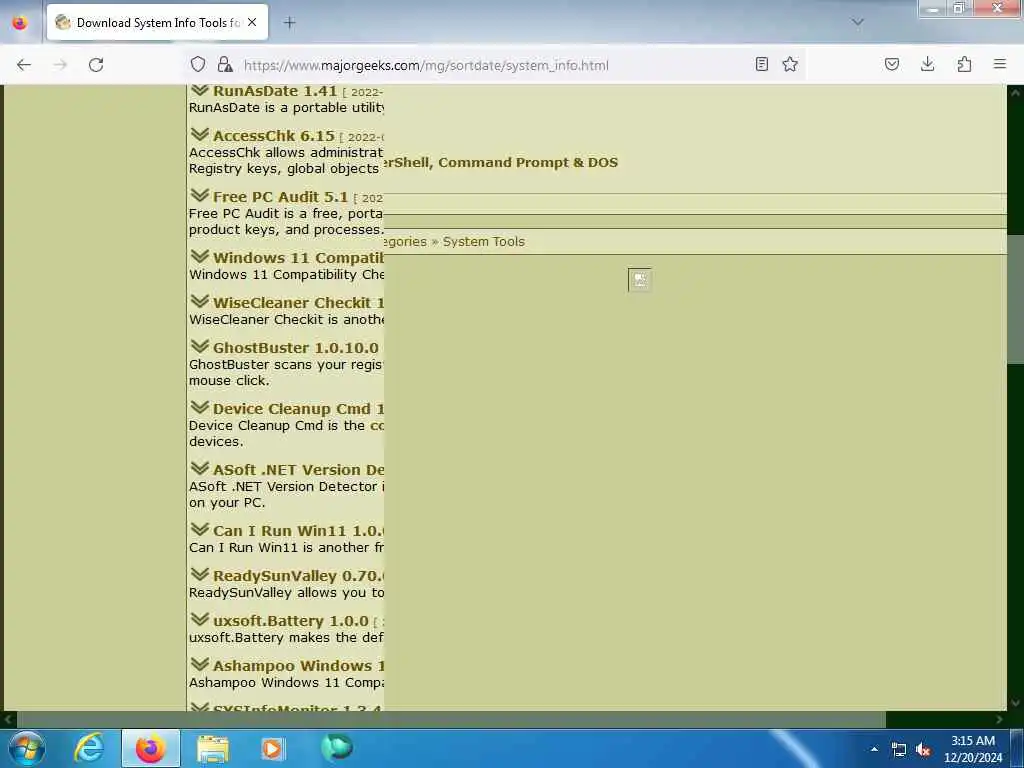Open the extensions puzzle icon
This screenshot has height=768, width=1024.
coord(964,64)
